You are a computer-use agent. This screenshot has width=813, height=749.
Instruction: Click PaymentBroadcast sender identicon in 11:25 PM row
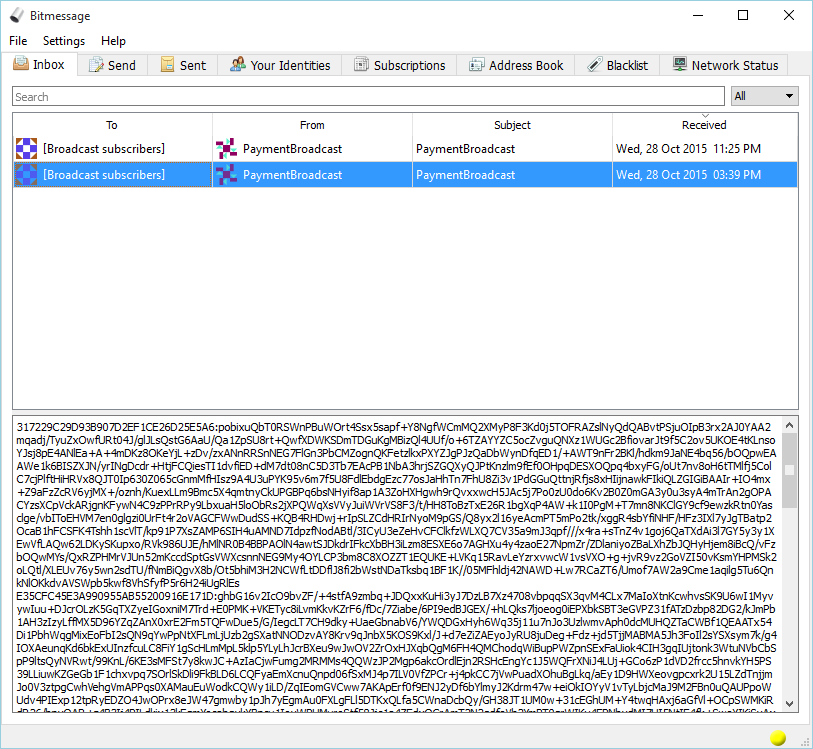[x=227, y=149]
